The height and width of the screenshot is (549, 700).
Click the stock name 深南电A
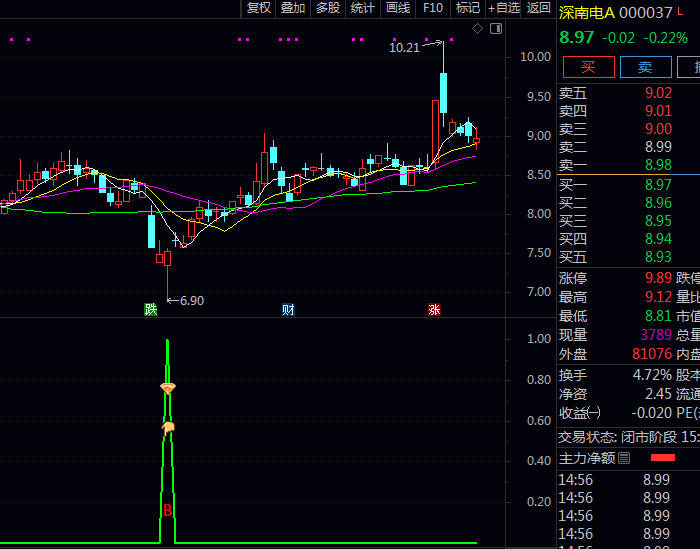click(x=587, y=13)
